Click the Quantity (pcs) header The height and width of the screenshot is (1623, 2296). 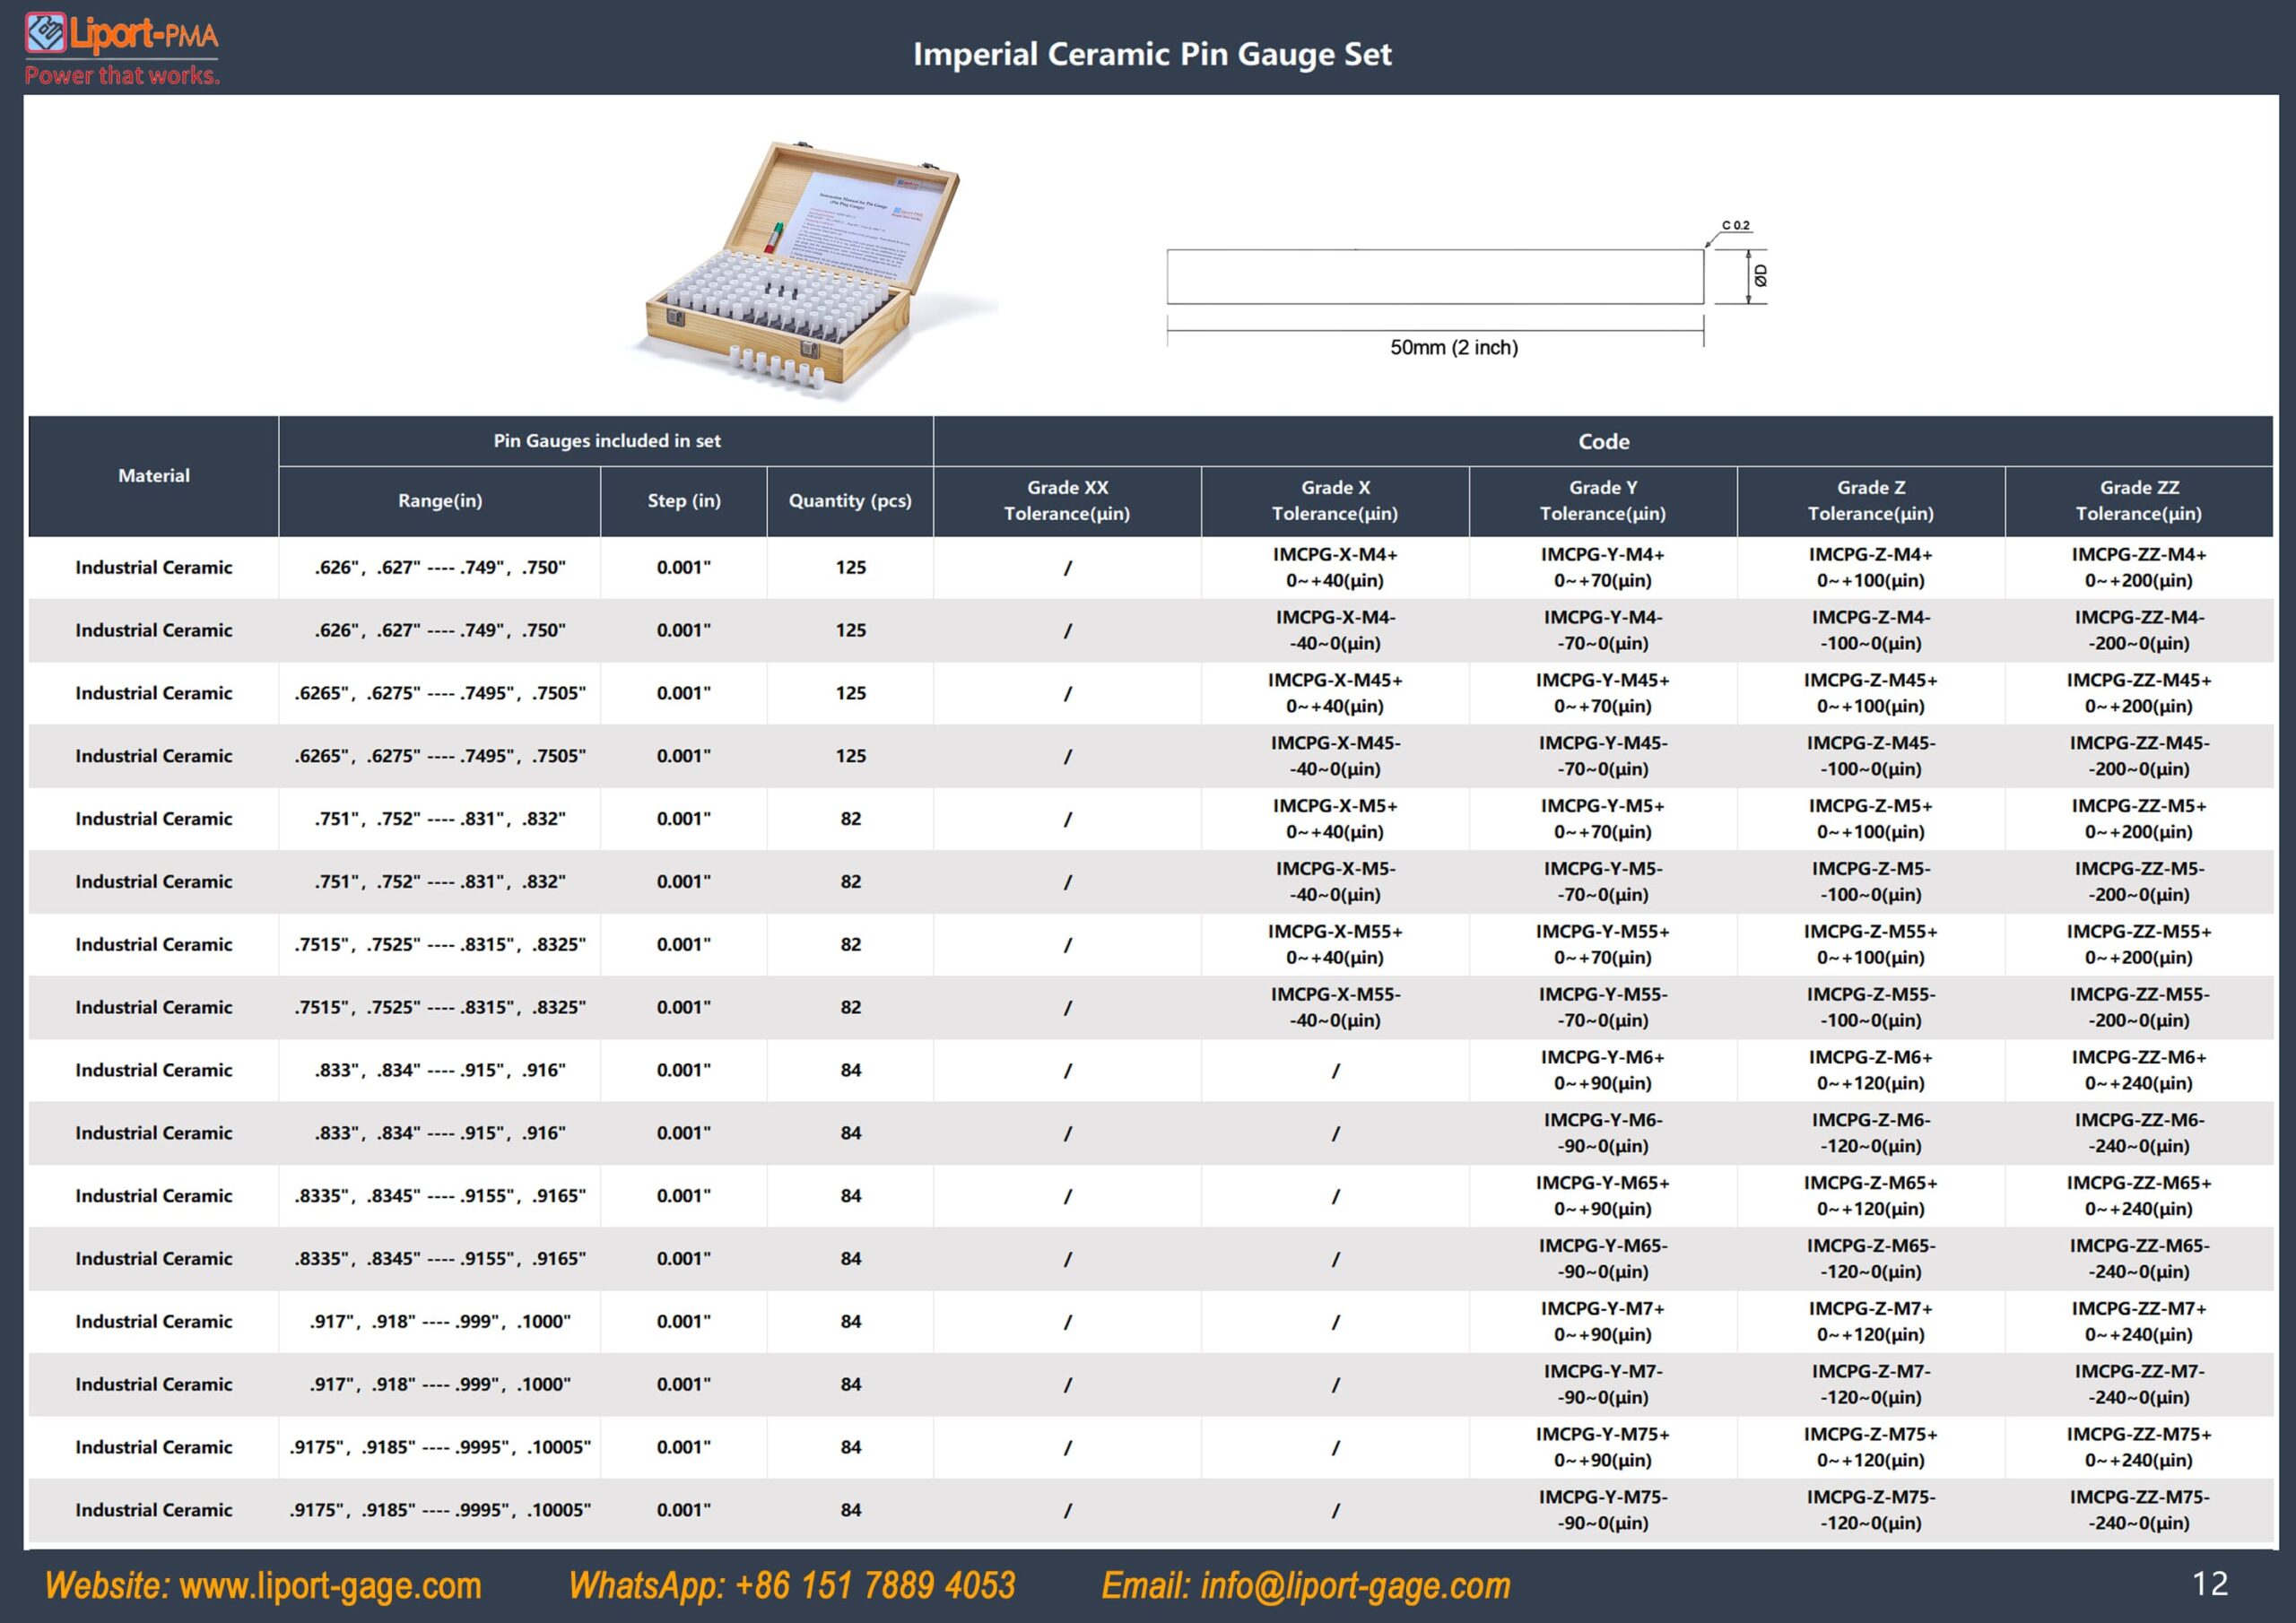850,501
